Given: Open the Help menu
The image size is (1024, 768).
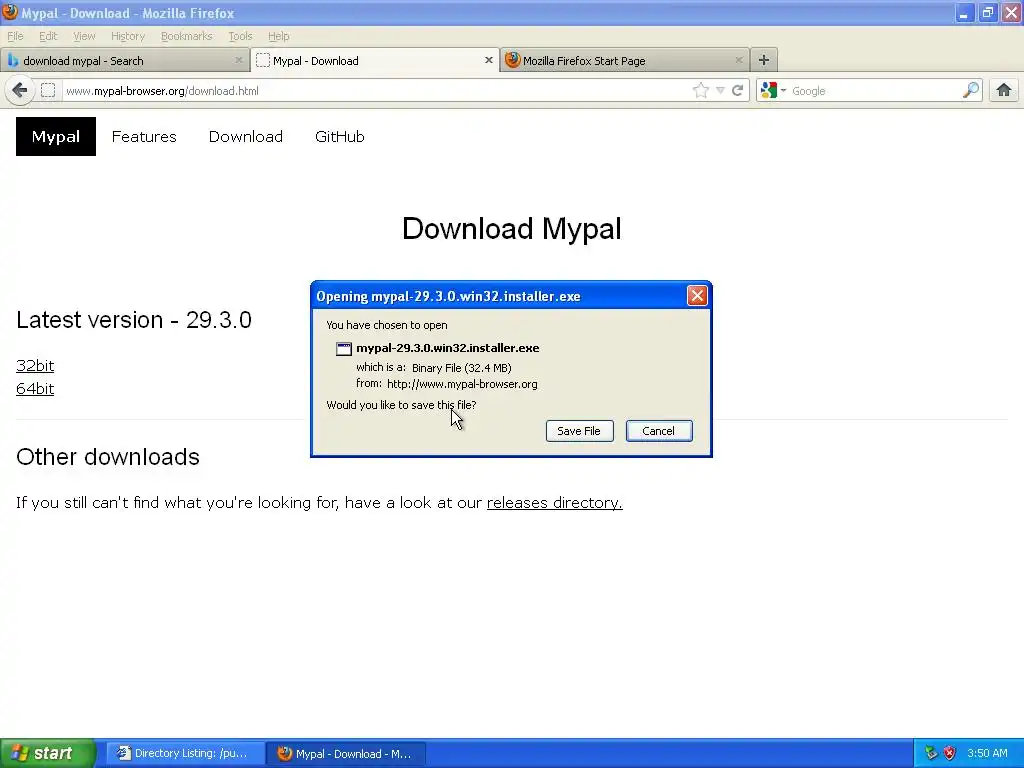Looking at the screenshot, I should click(x=278, y=36).
